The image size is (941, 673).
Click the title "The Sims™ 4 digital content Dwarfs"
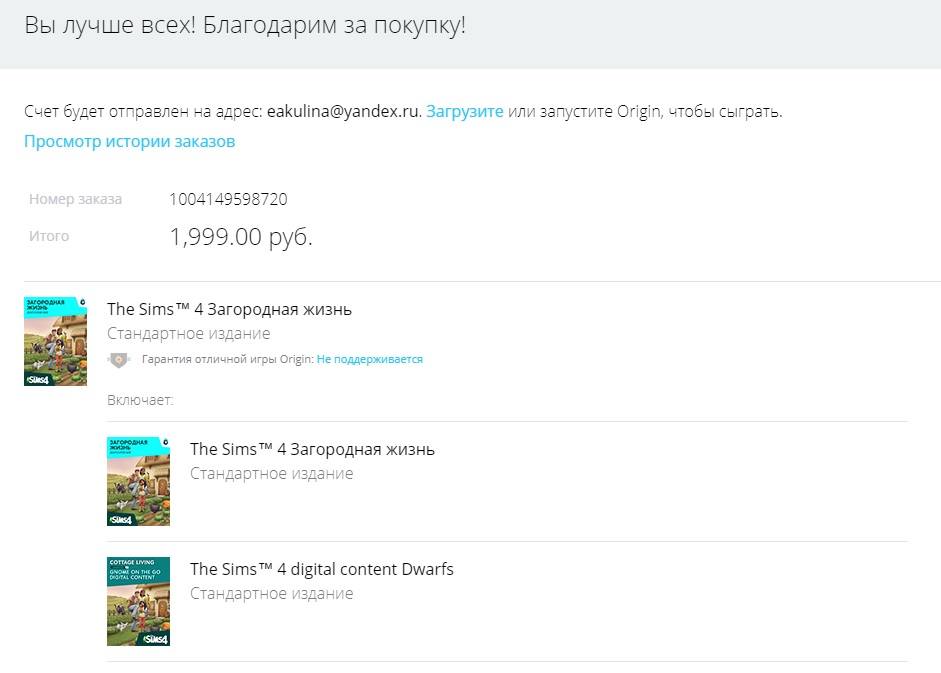322,569
